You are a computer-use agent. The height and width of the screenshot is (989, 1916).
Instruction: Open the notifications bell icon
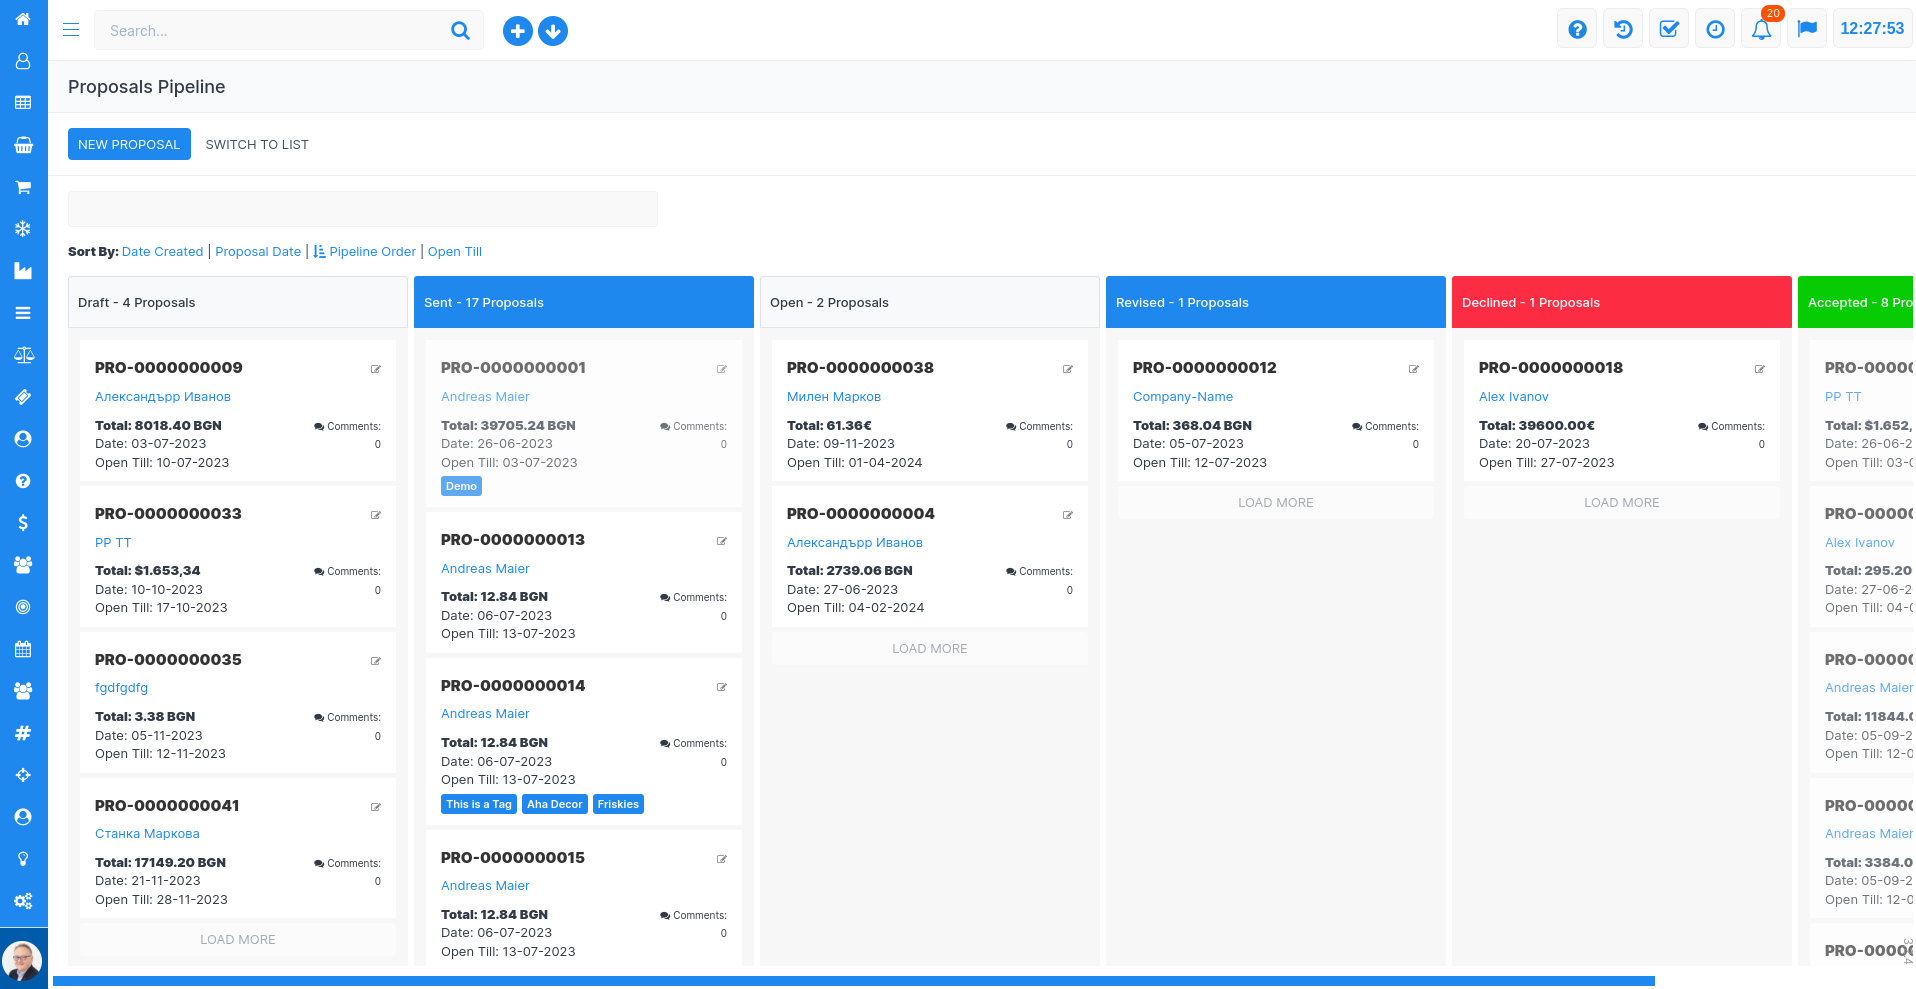1761,30
